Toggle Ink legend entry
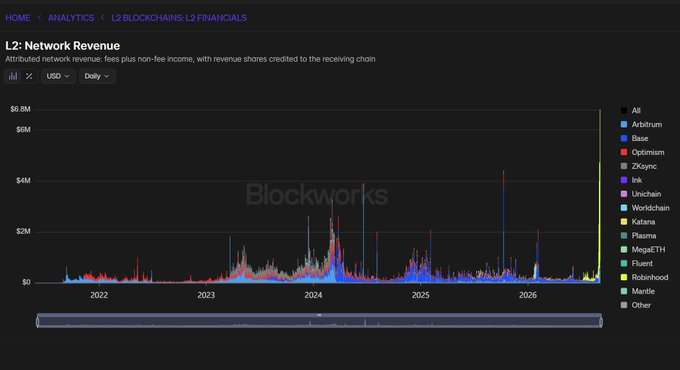Screen dimensions: 680x370 (631, 180)
